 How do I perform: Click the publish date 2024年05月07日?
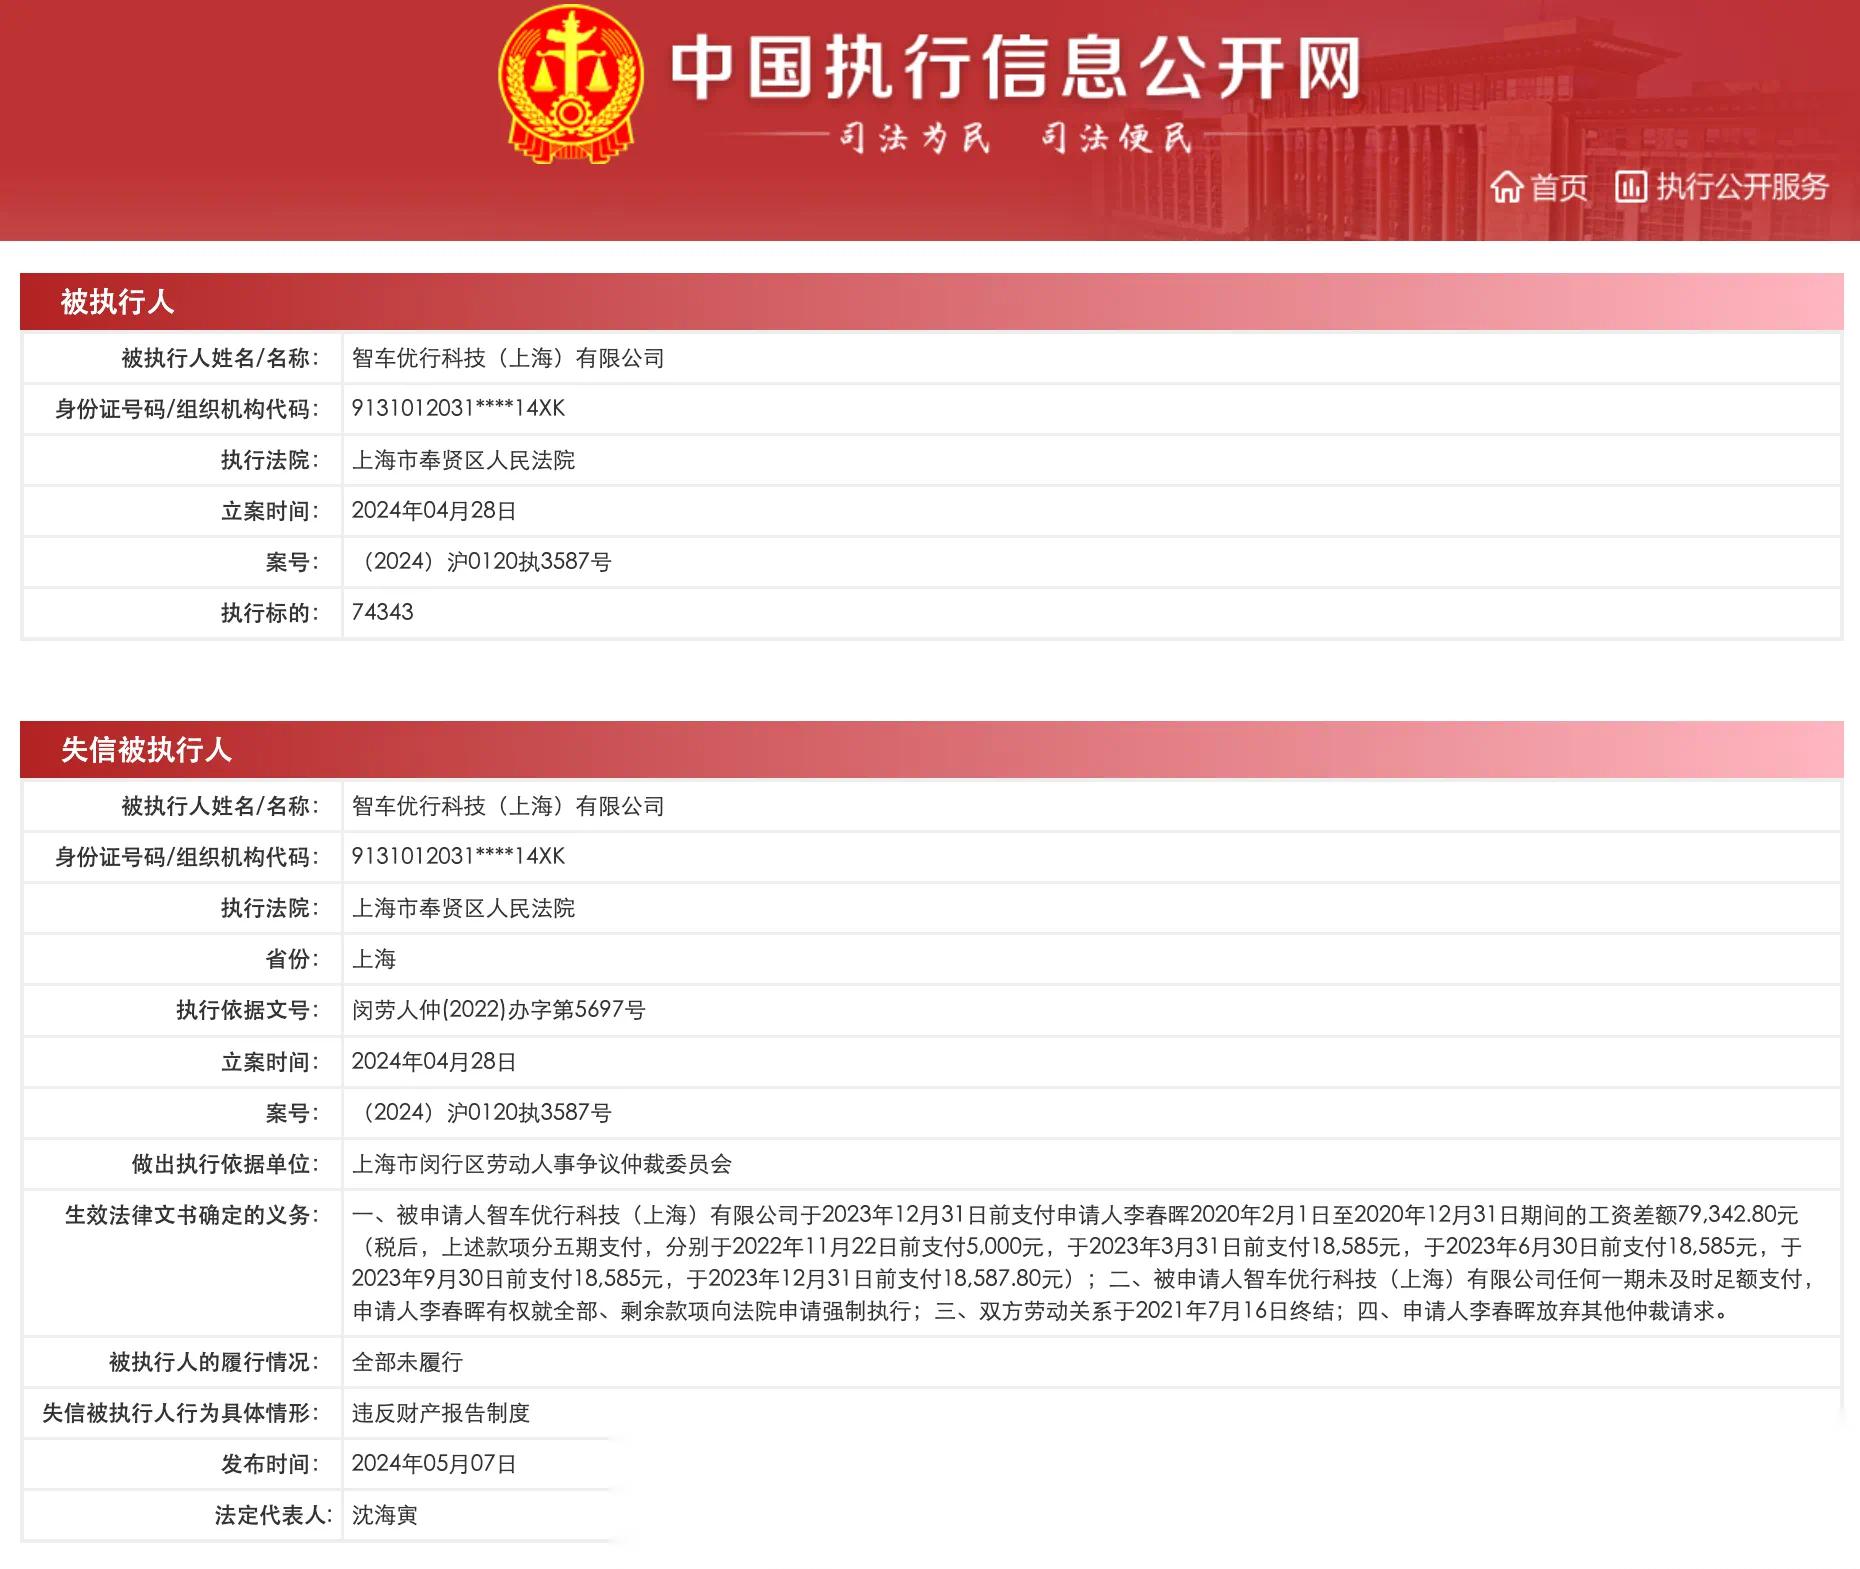(x=434, y=1463)
